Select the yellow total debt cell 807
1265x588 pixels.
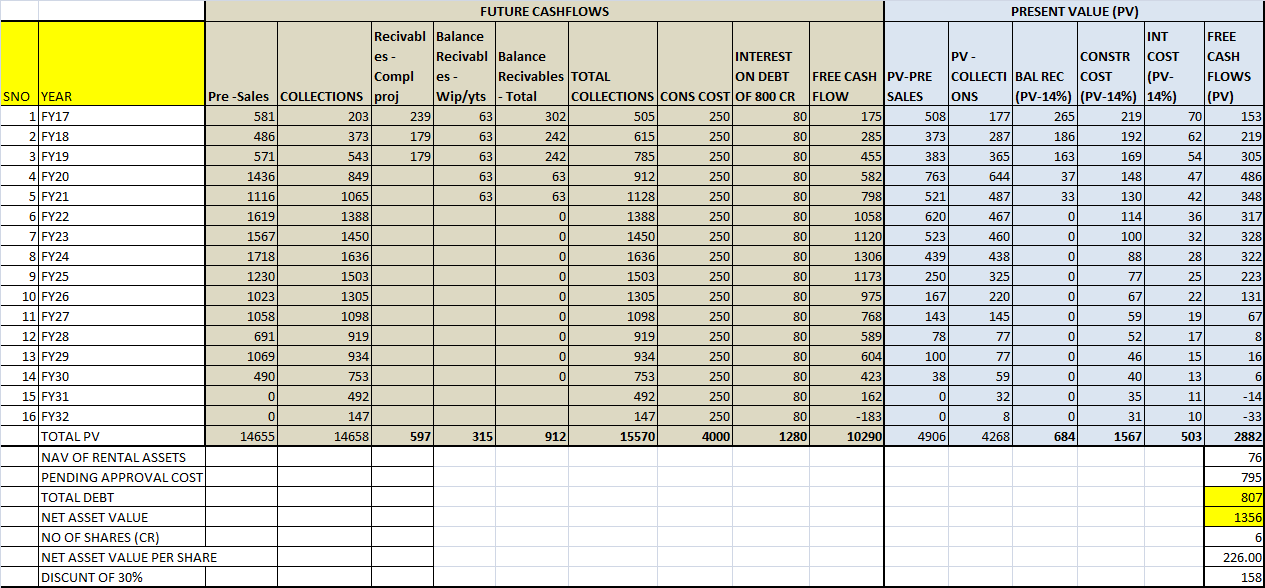click(x=1234, y=497)
